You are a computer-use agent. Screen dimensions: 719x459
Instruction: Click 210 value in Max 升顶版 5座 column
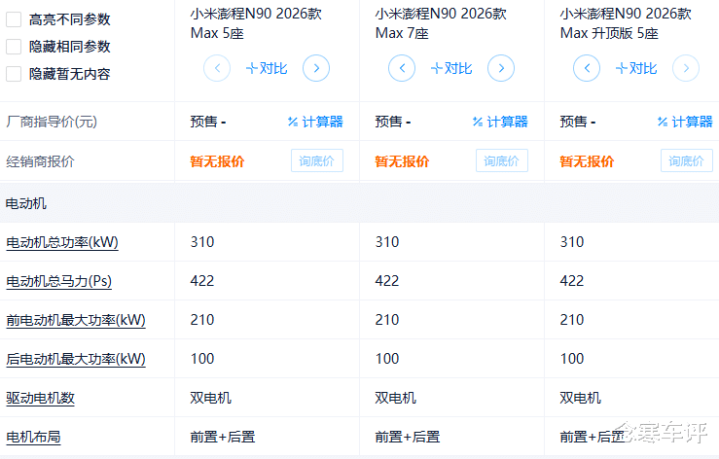(x=572, y=320)
